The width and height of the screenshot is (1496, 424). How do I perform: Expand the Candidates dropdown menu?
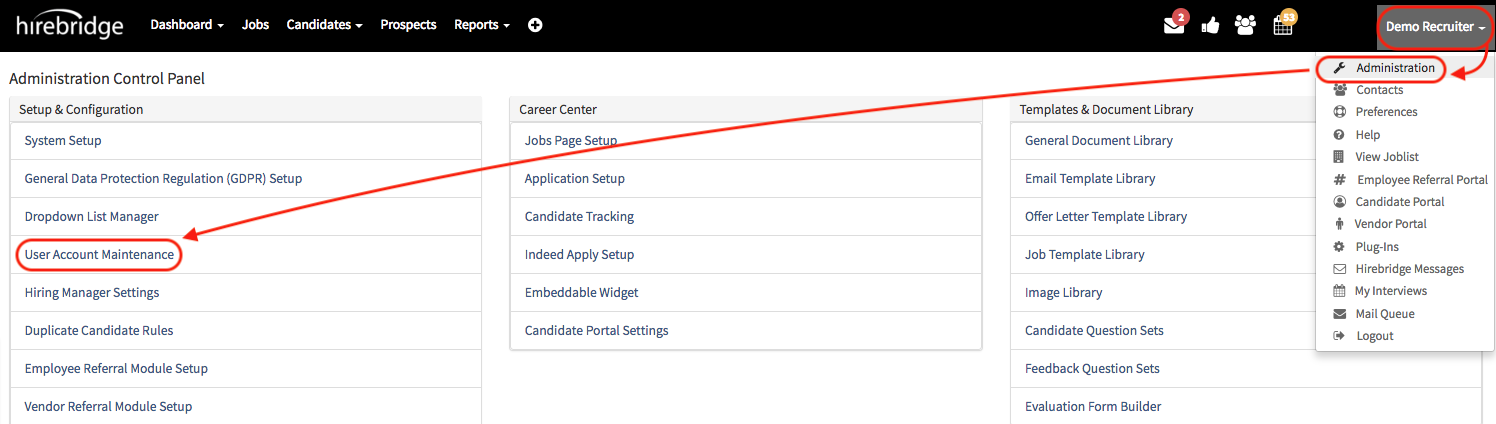click(x=324, y=25)
